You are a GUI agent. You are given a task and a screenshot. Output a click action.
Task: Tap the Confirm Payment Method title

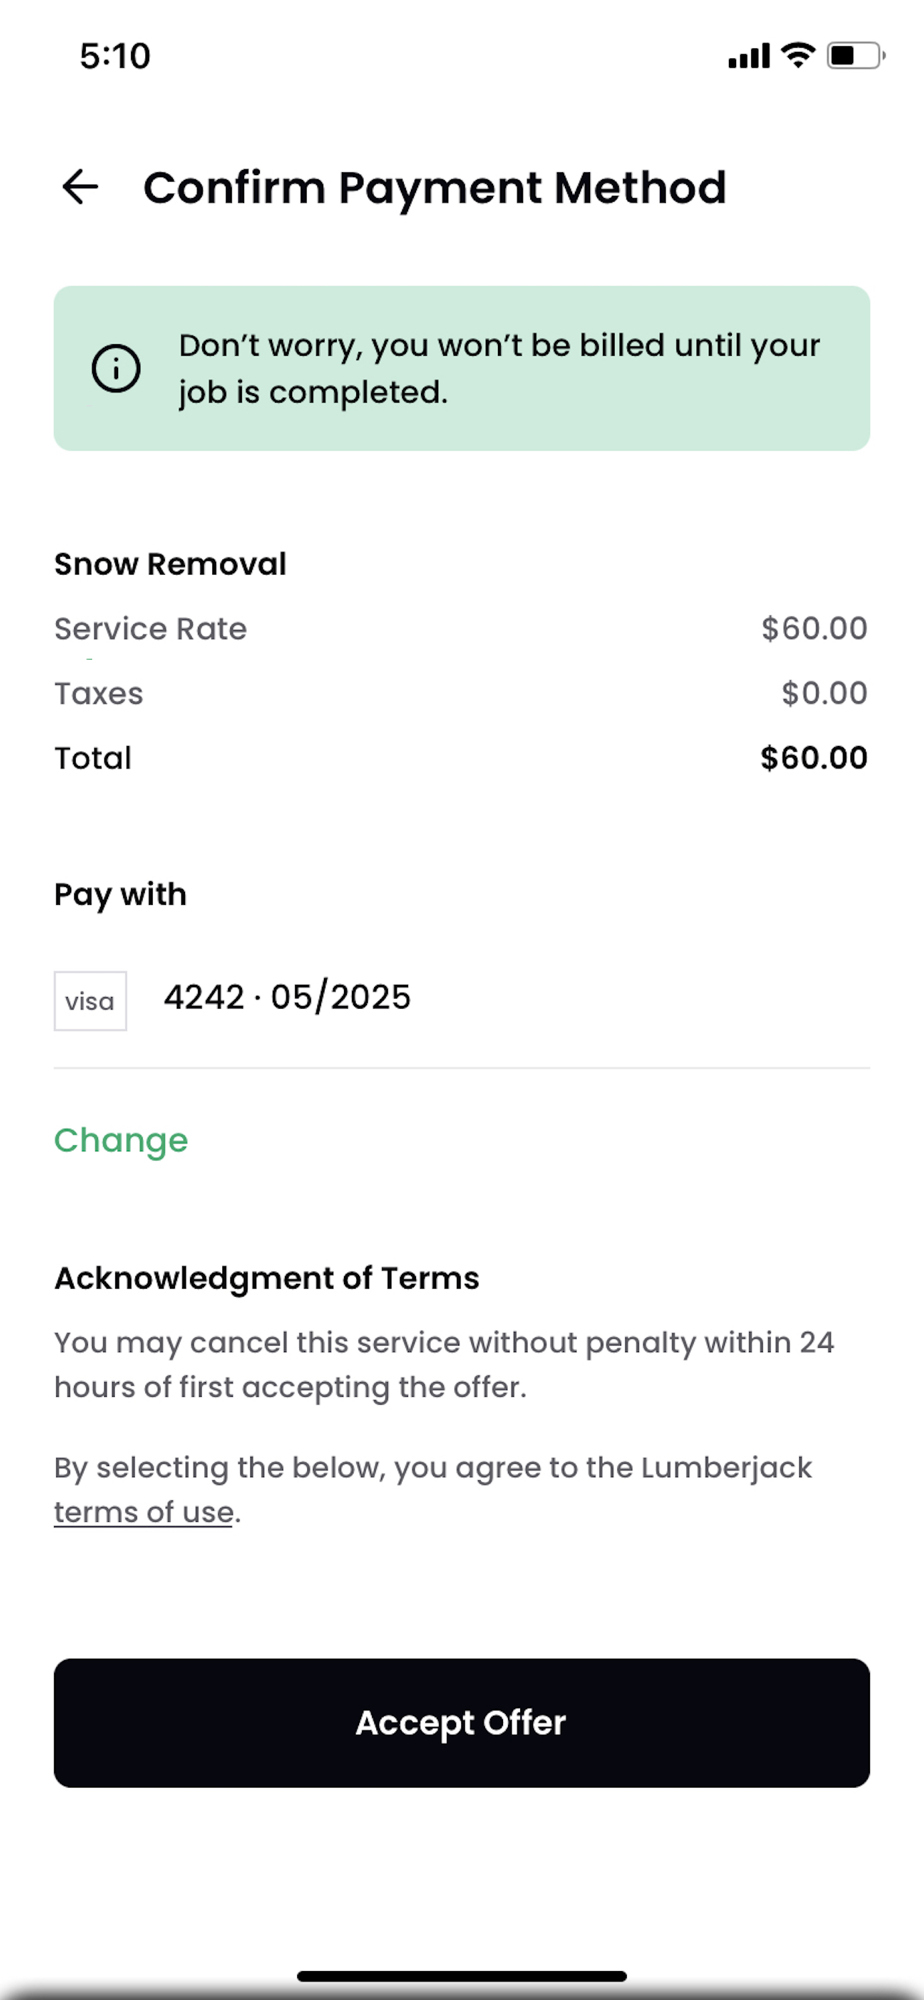pyautogui.click(x=434, y=188)
